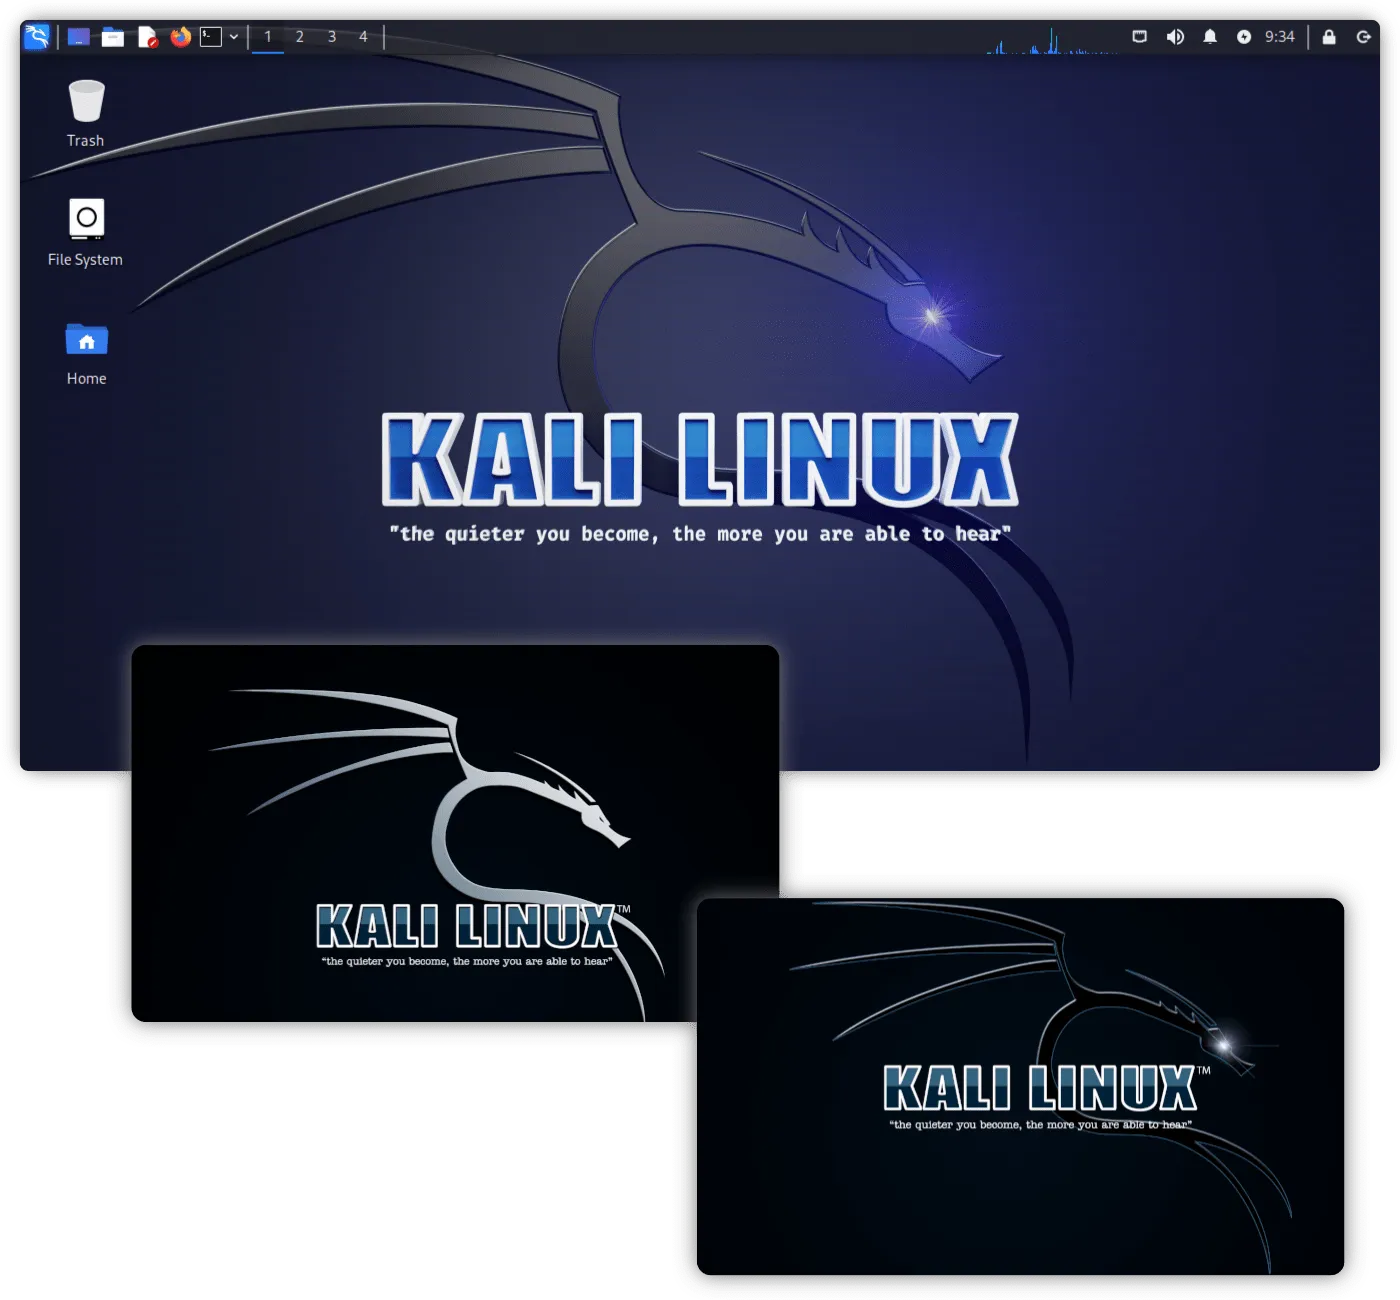This screenshot has height=1300, width=1400.
Task: Open the power manager battery icon
Action: [1244, 37]
